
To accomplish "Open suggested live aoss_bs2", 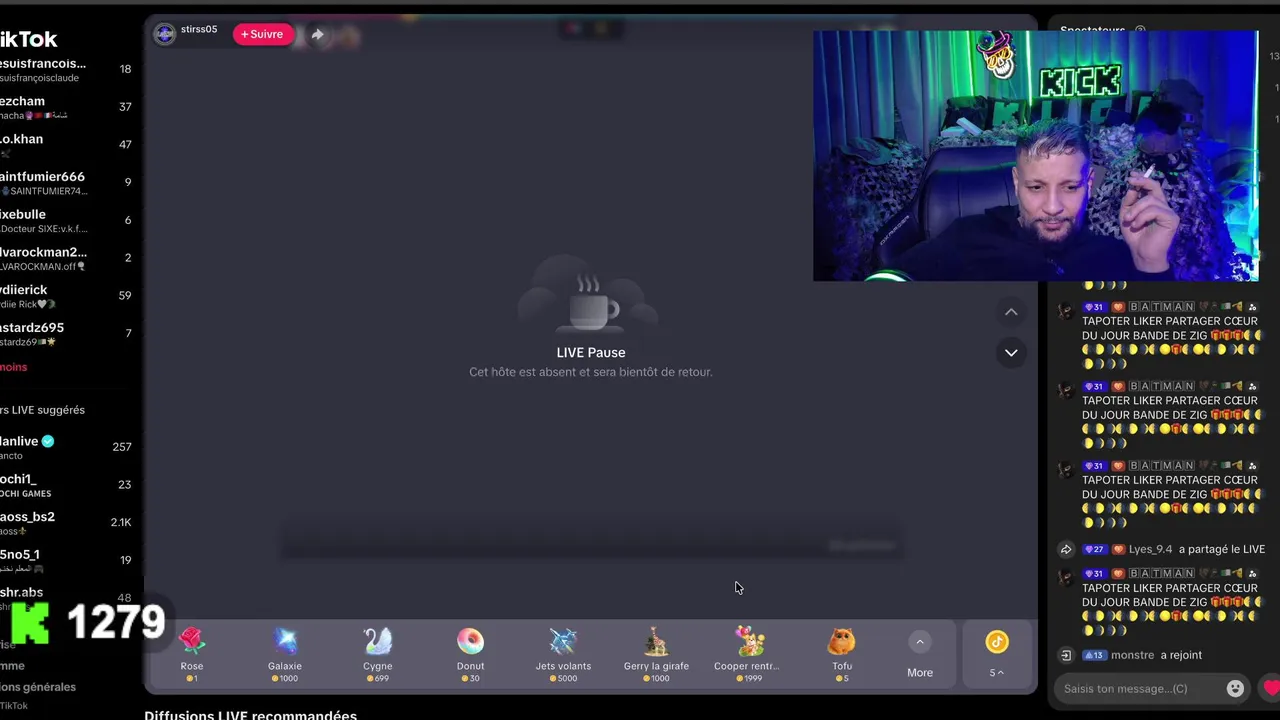I will pyautogui.click(x=66, y=523).
